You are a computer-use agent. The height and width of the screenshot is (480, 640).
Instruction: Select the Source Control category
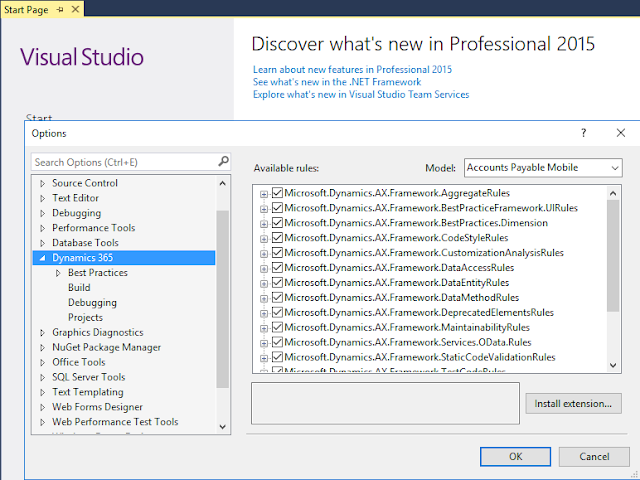tap(85, 183)
